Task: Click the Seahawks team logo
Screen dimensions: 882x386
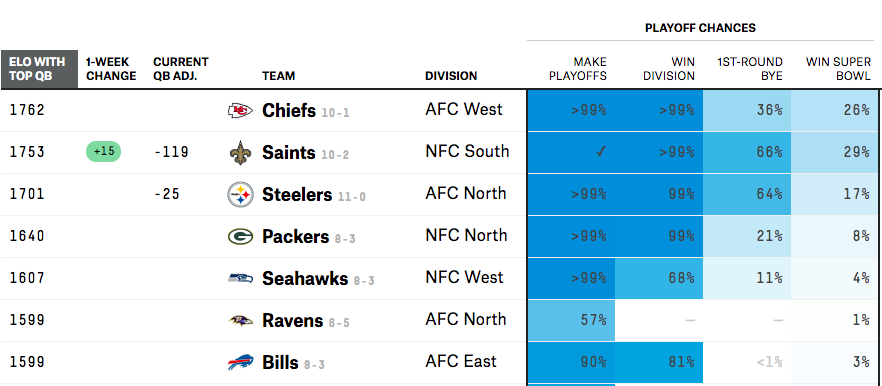Action: (x=240, y=278)
